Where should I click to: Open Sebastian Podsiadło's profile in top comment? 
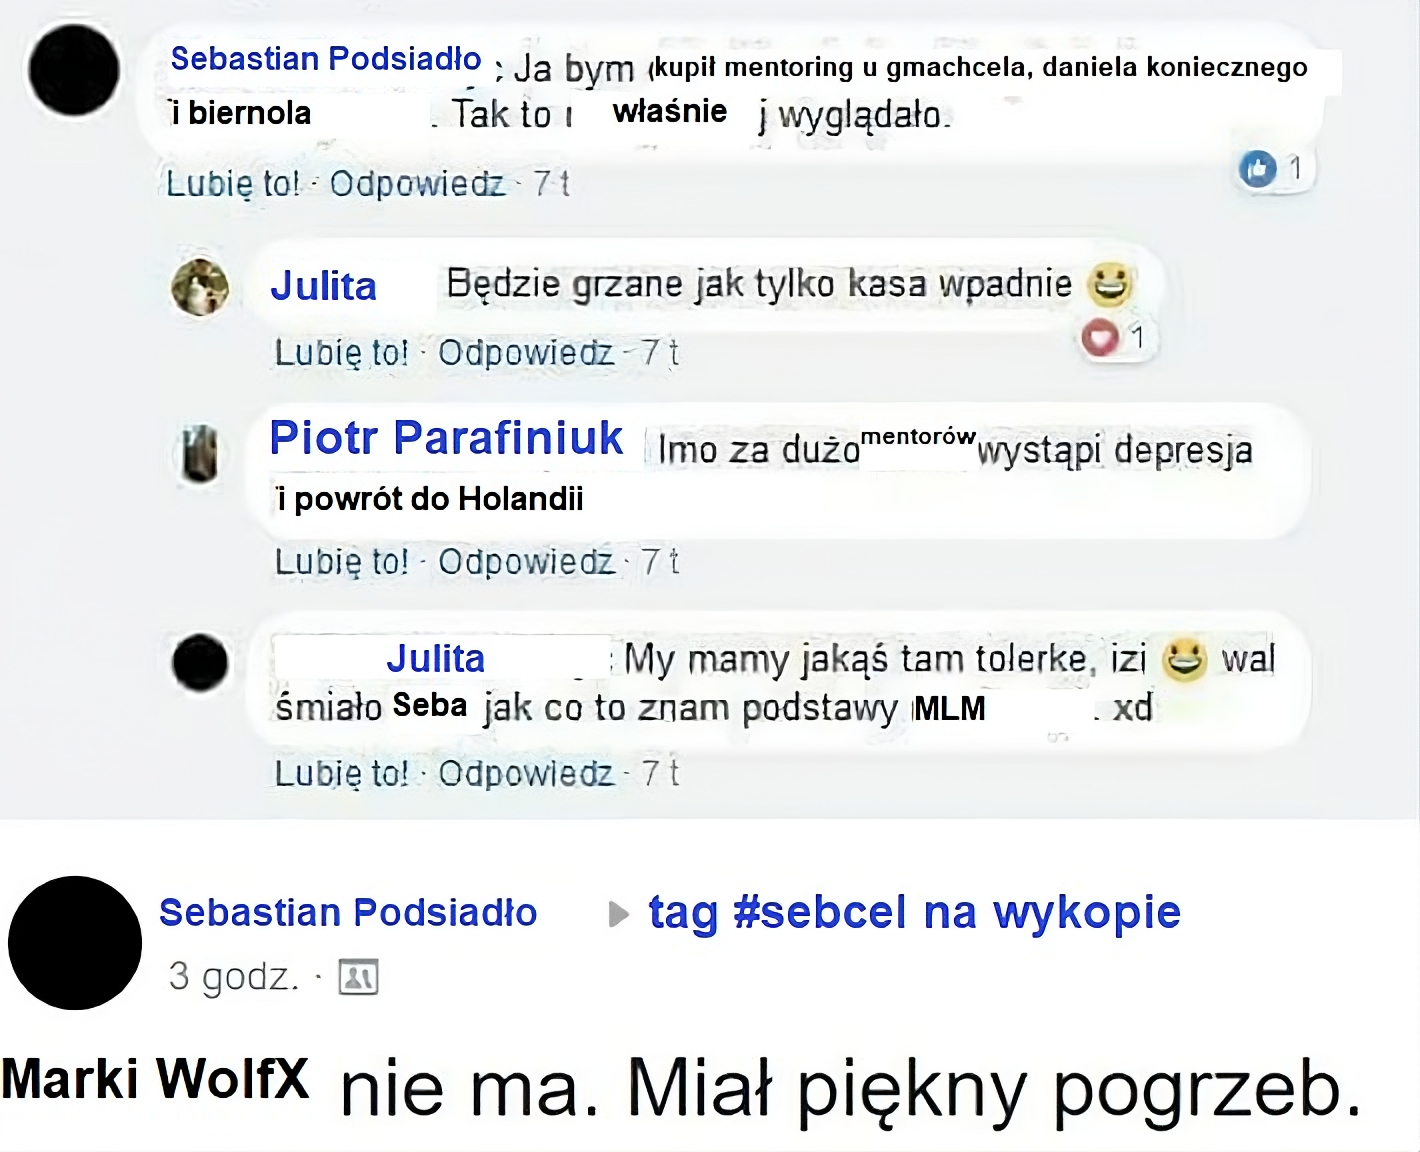click(326, 59)
